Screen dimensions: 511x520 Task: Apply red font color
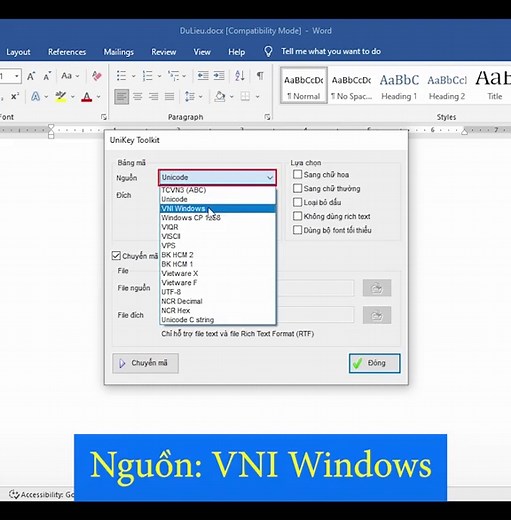87,97
